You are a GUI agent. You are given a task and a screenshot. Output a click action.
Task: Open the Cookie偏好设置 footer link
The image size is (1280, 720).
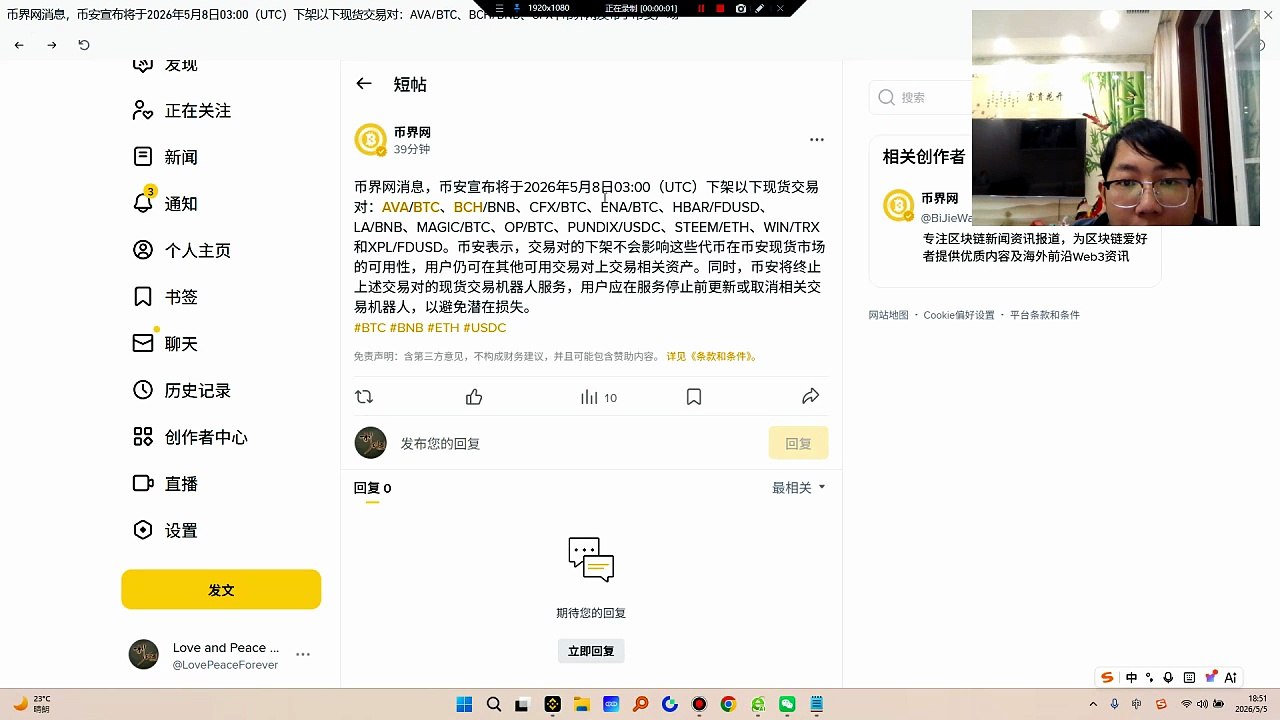click(x=959, y=315)
